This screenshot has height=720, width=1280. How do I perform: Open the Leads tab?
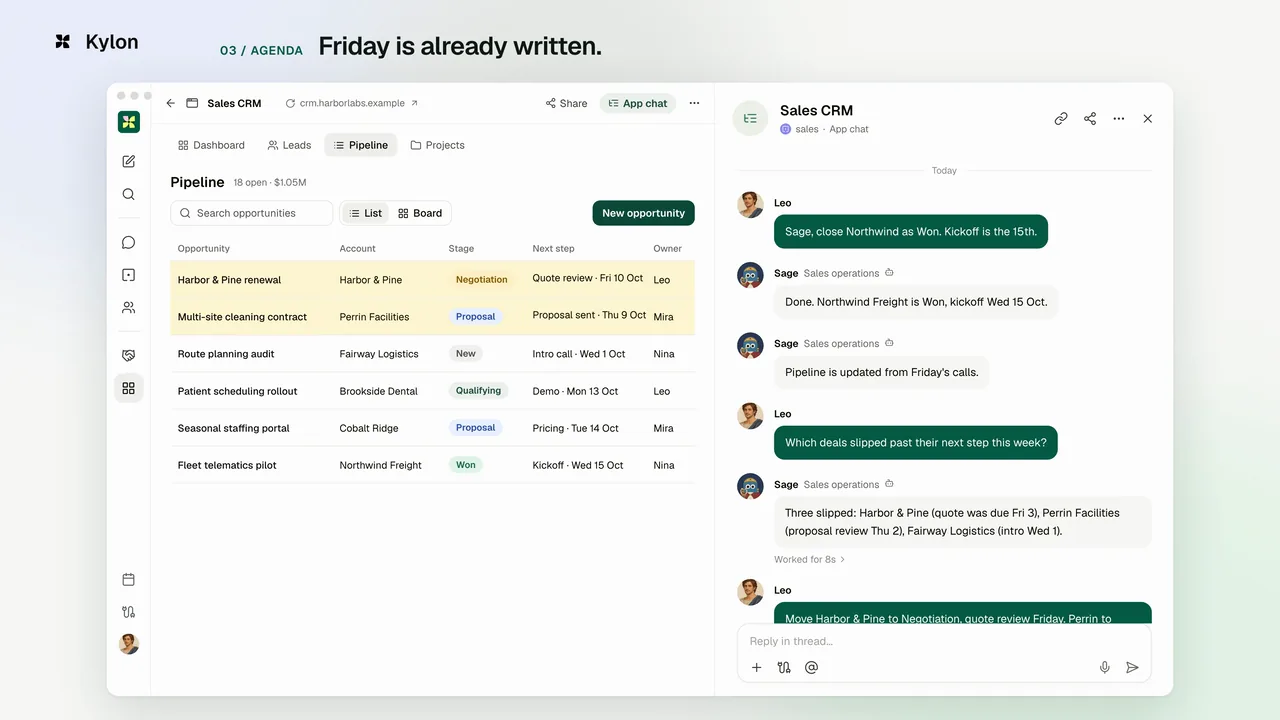(x=289, y=145)
